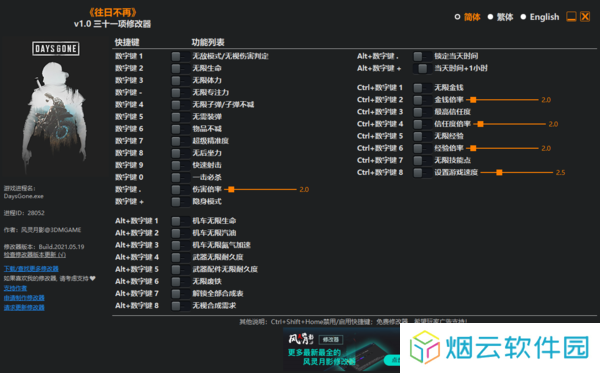Select the 繁体 language radio button

click(490, 17)
